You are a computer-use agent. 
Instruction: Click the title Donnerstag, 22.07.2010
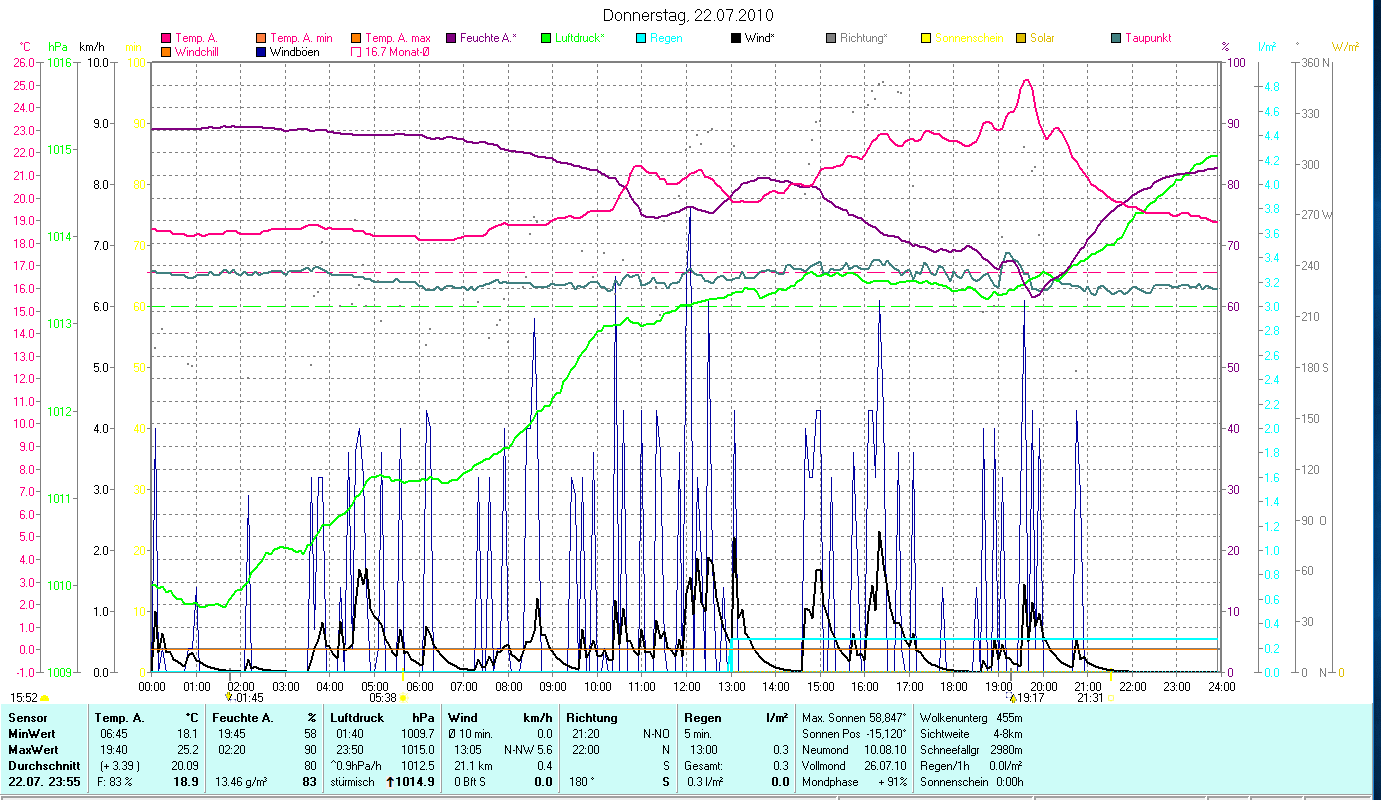pyautogui.click(x=689, y=16)
